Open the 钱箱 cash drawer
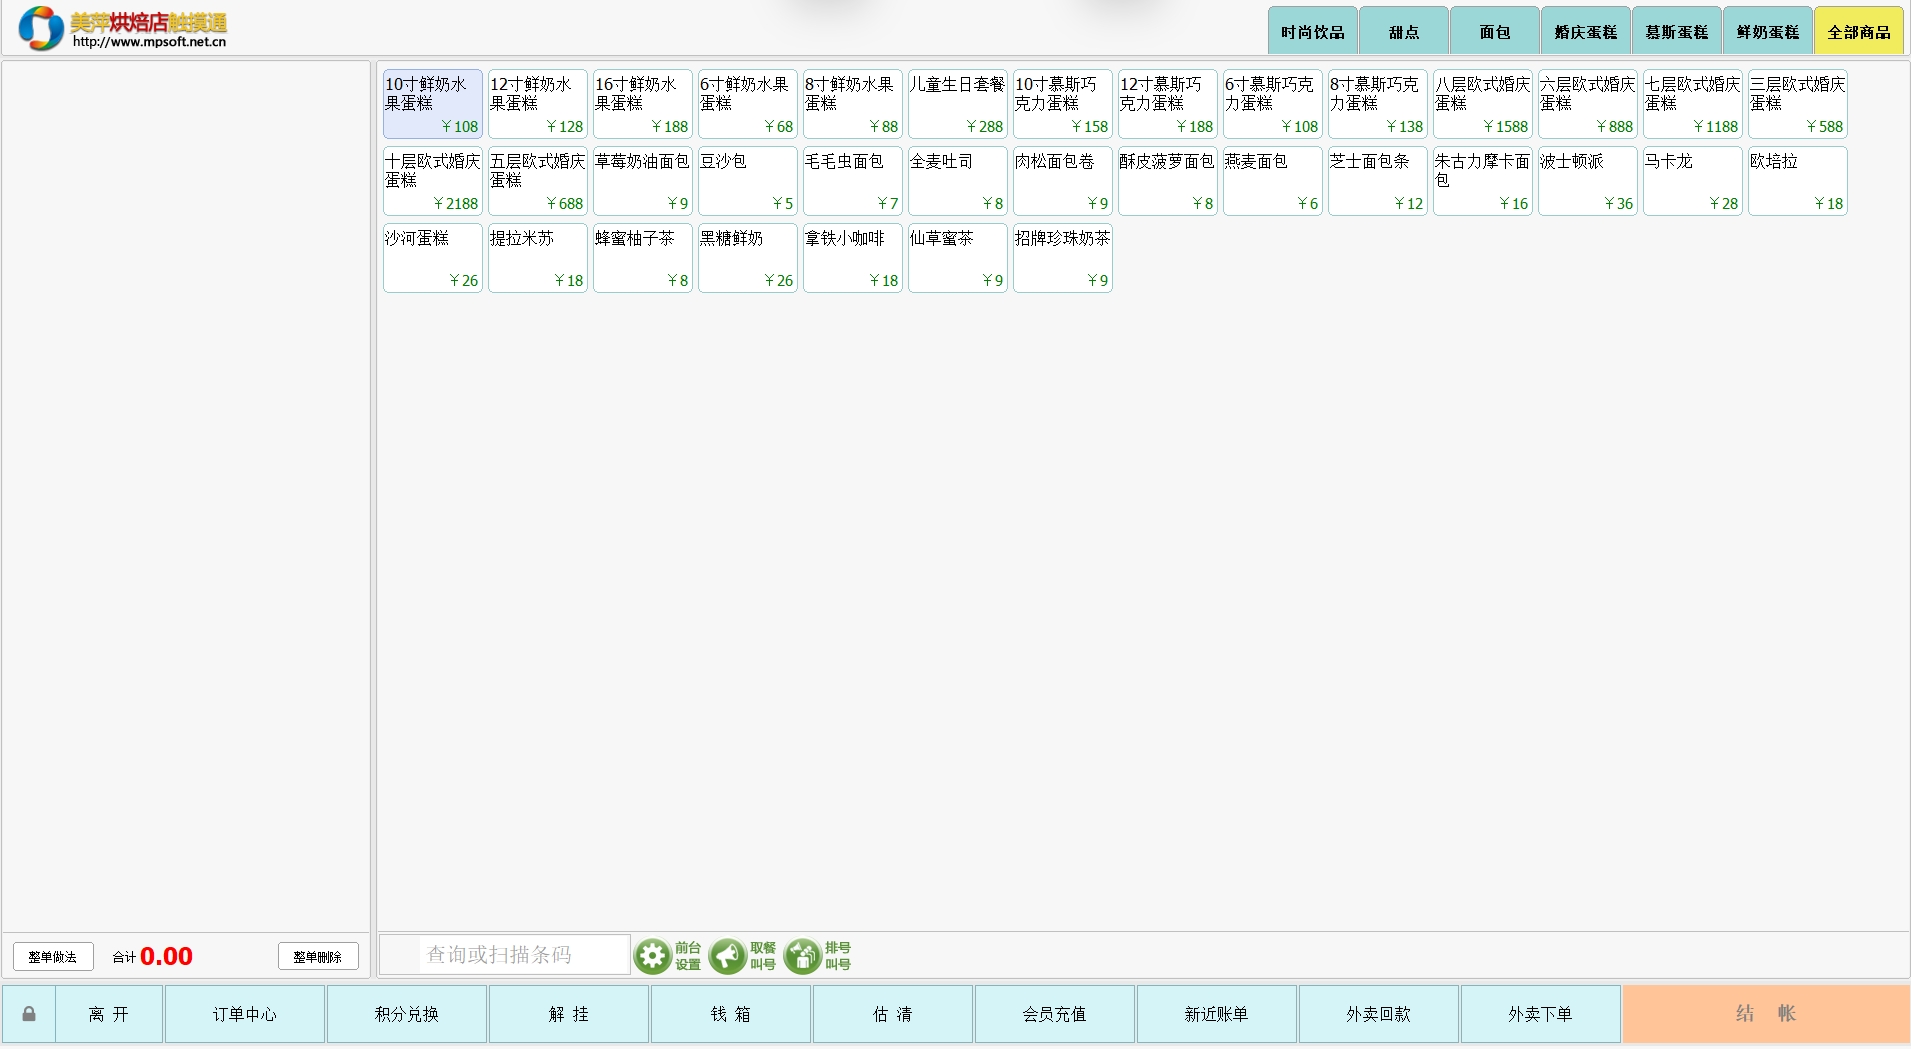Image resolution: width=1911 pixels, height=1049 pixels. [730, 1014]
